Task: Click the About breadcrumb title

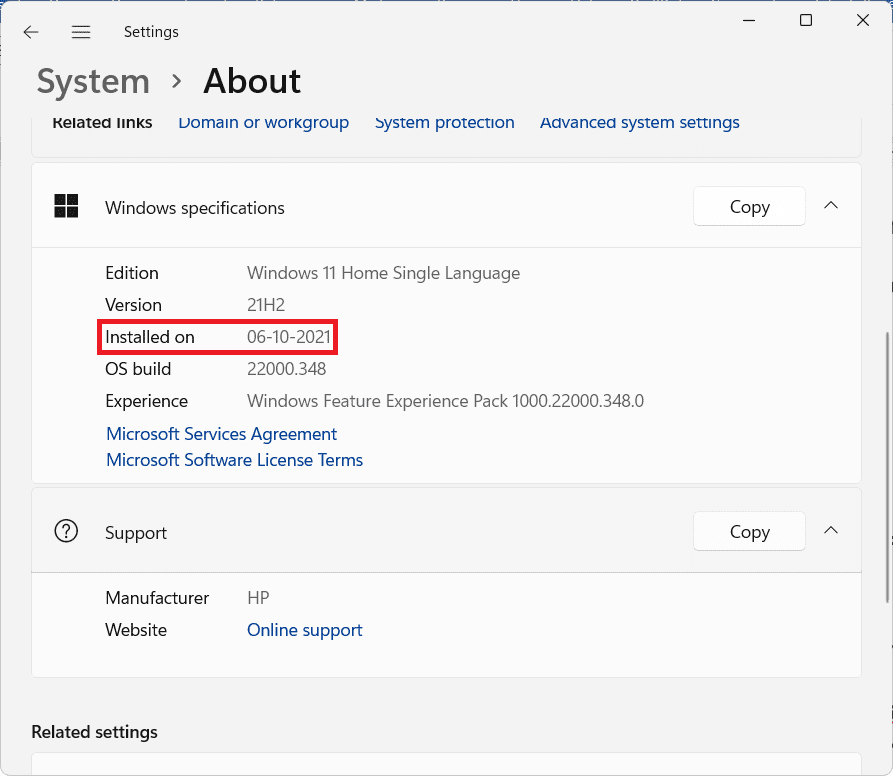Action: pyautogui.click(x=252, y=81)
